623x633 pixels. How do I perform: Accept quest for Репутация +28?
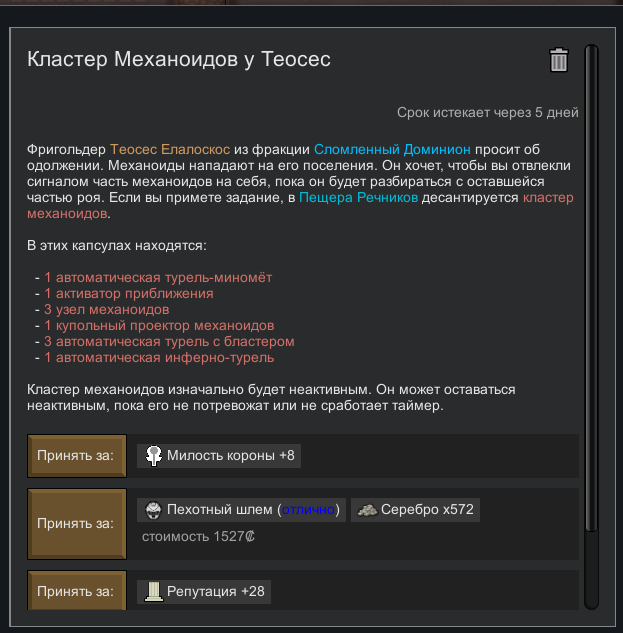[76, 591]
